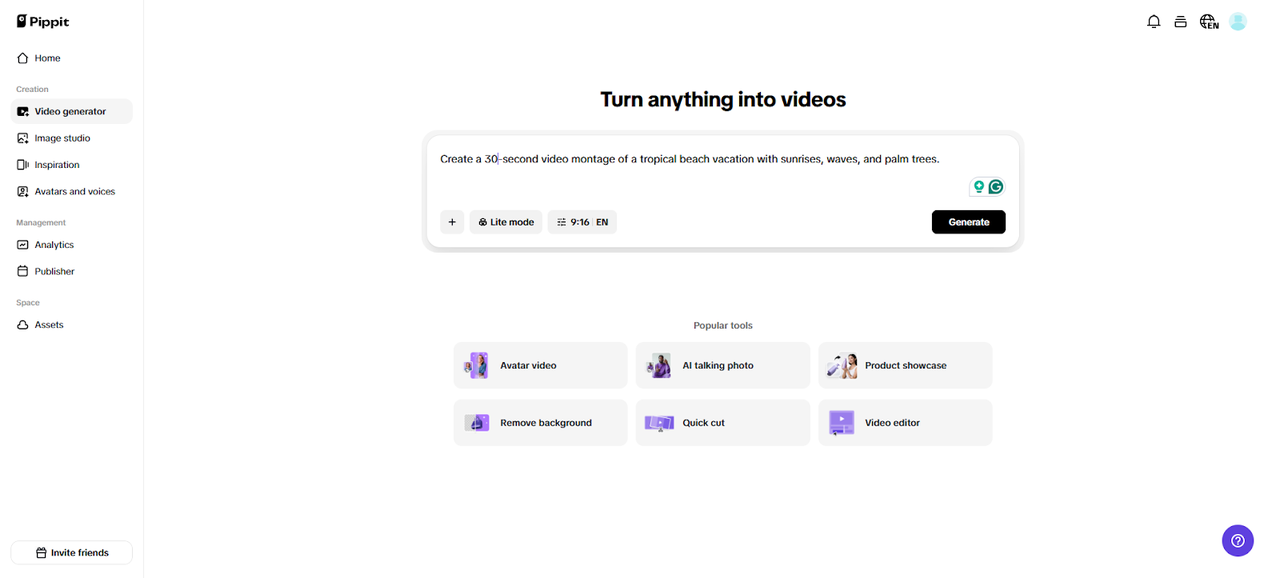Open the Image studio icon in sidebar
The image size is (1280, 578).
(x=22, y=137)
